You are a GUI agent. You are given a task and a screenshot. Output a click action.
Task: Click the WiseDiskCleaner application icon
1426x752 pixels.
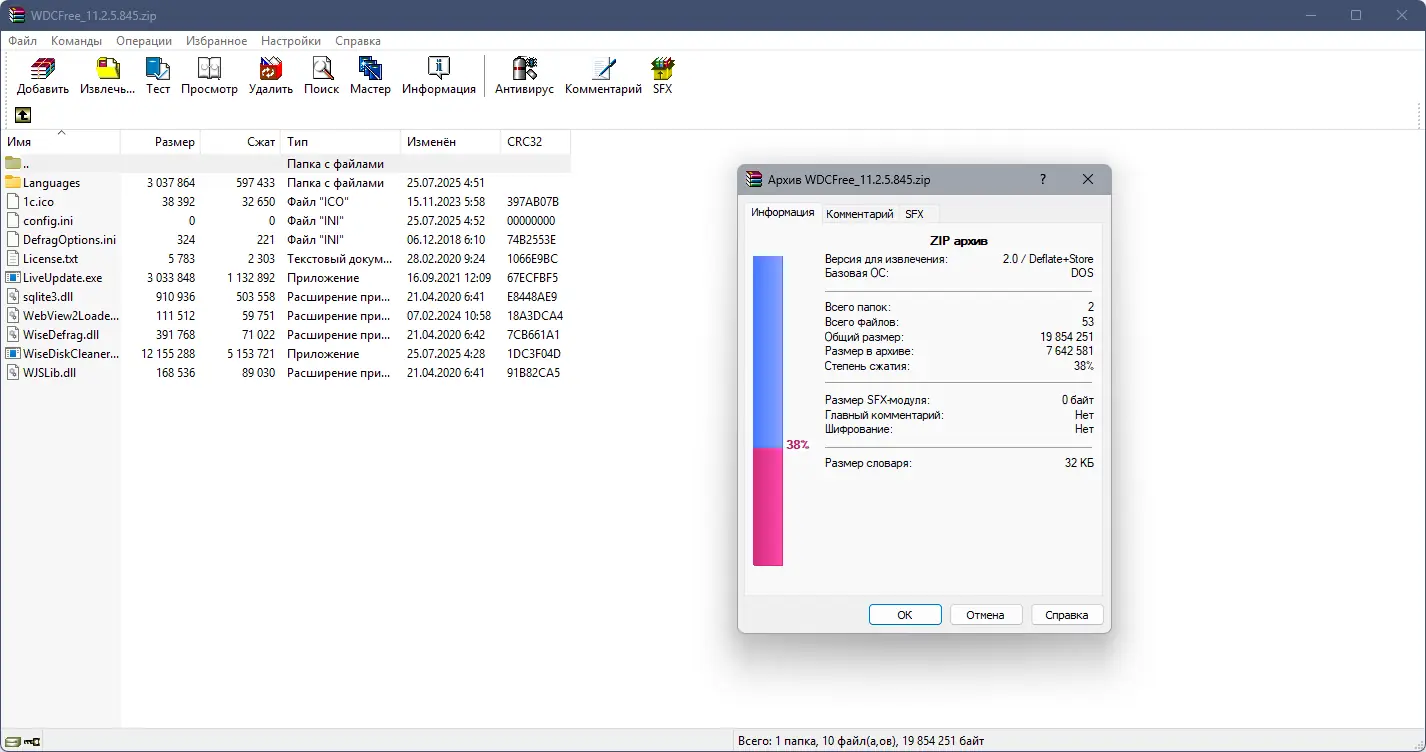coord(13,353)
